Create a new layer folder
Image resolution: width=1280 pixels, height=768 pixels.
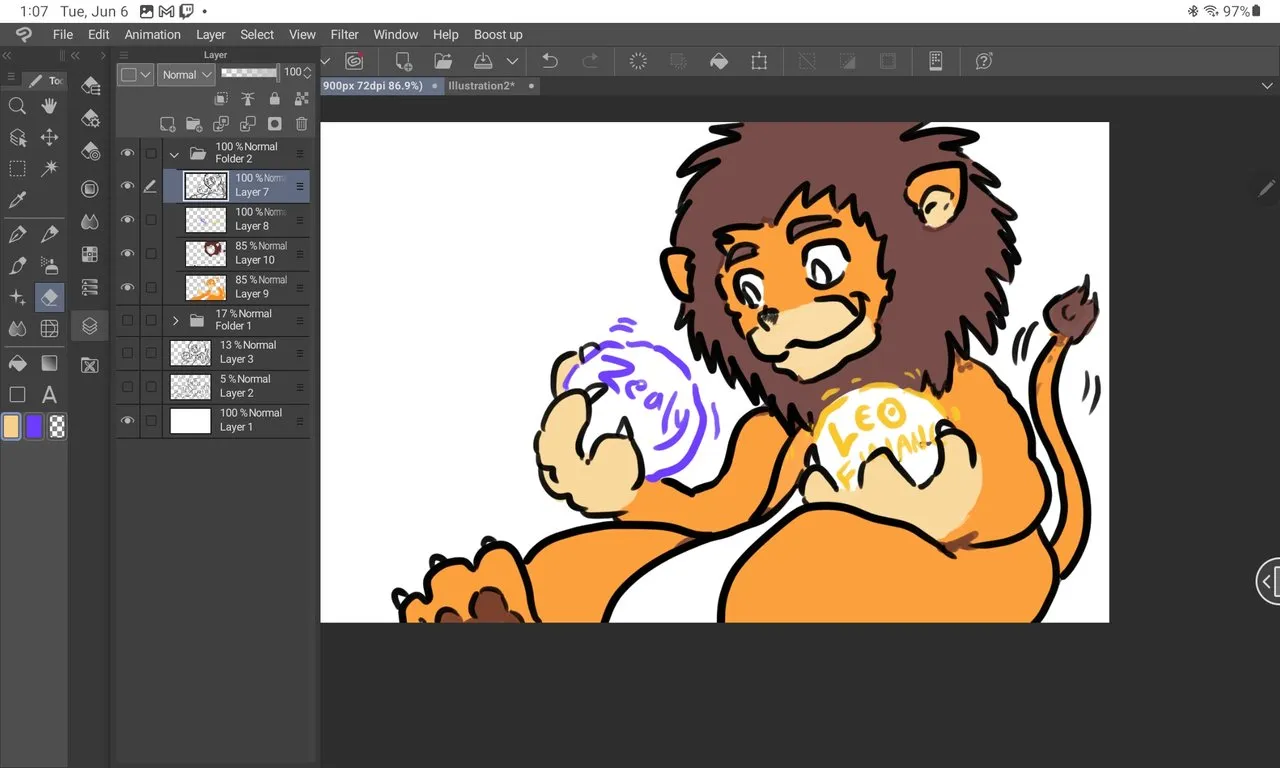(x=194, y=124)
